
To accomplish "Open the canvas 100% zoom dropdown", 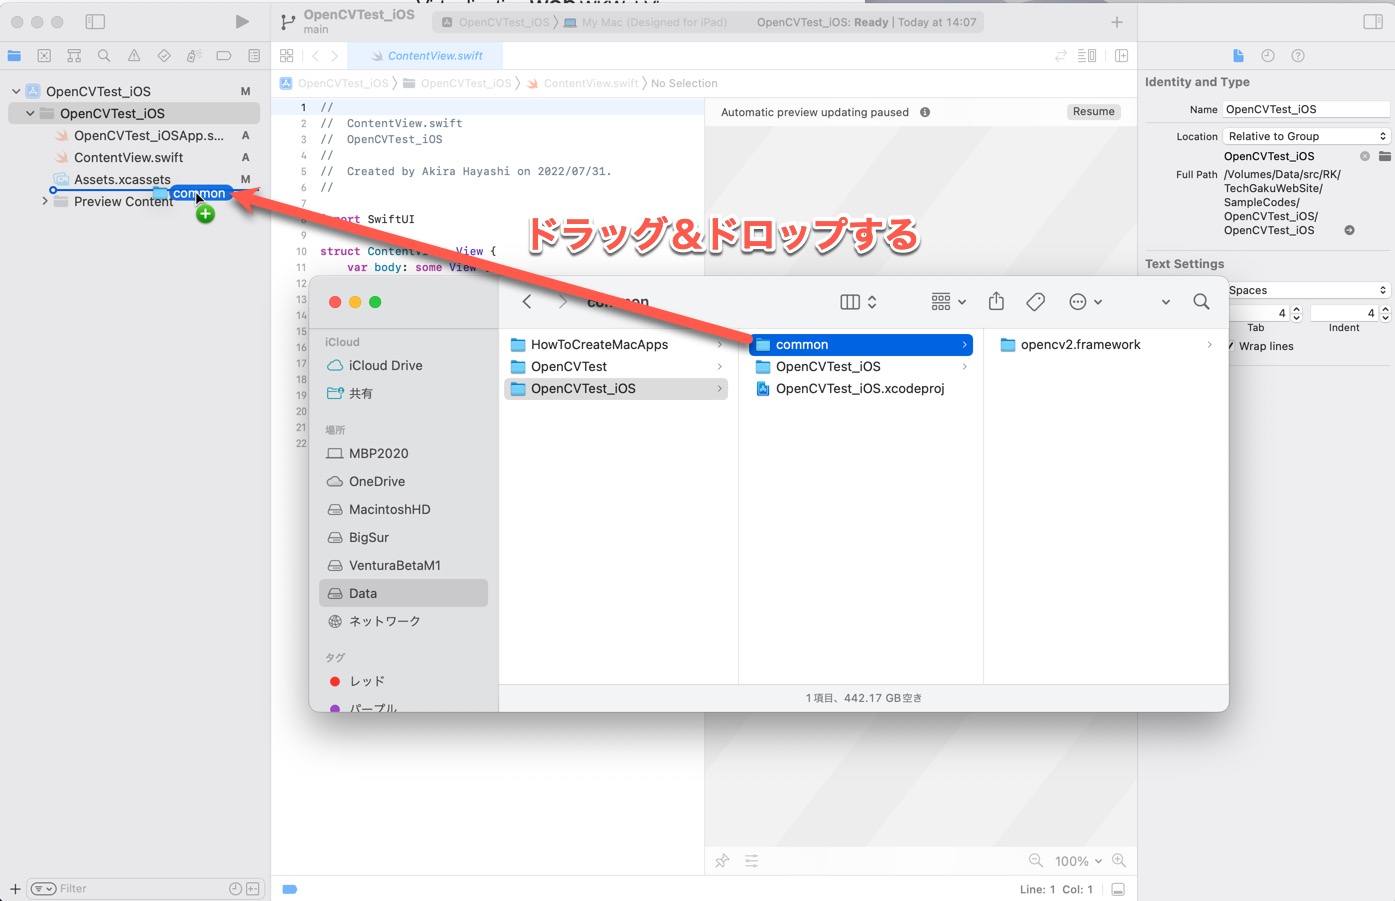I will (1078, 861).
